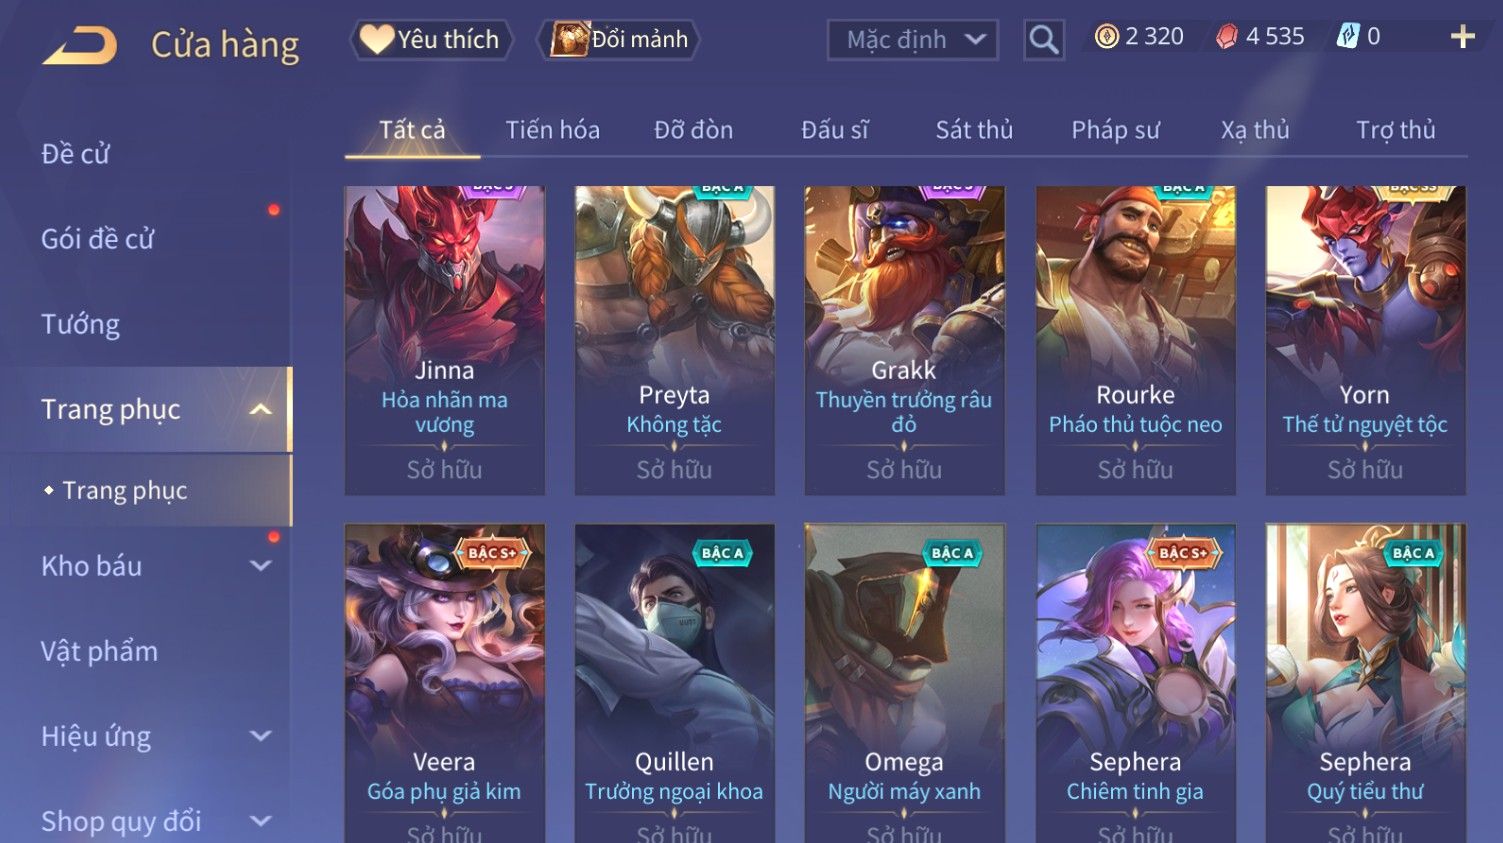Switch to the Tiến hóa tab
The width and height of the screenshot is (1503, 843).
(552, 130)
